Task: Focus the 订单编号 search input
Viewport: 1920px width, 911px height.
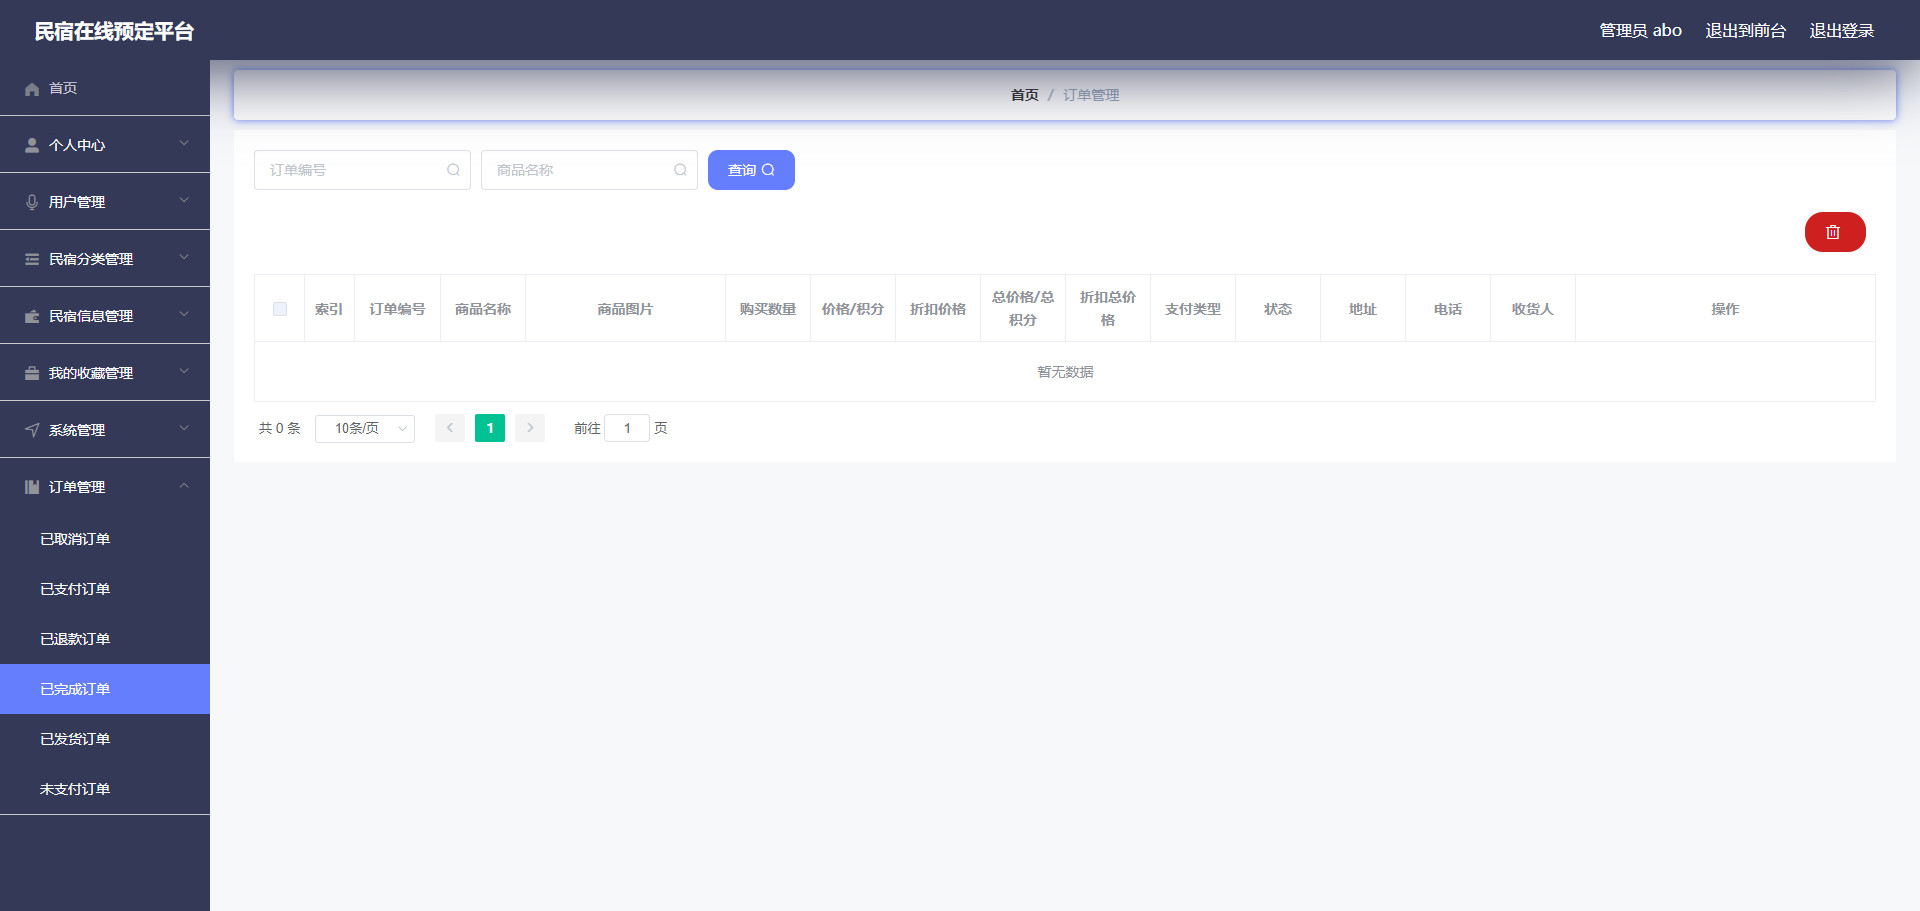Action: [362, 170]
